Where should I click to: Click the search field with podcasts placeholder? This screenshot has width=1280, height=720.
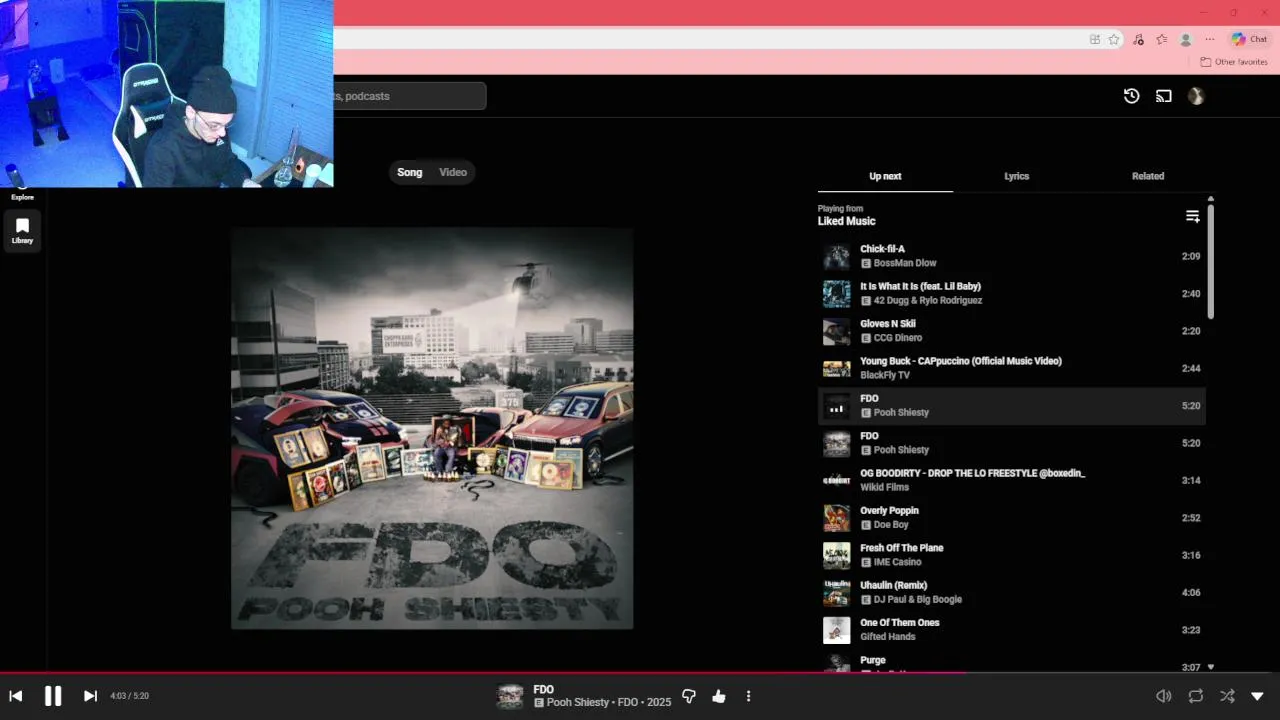pyautogui.click(x=410, y=96)
